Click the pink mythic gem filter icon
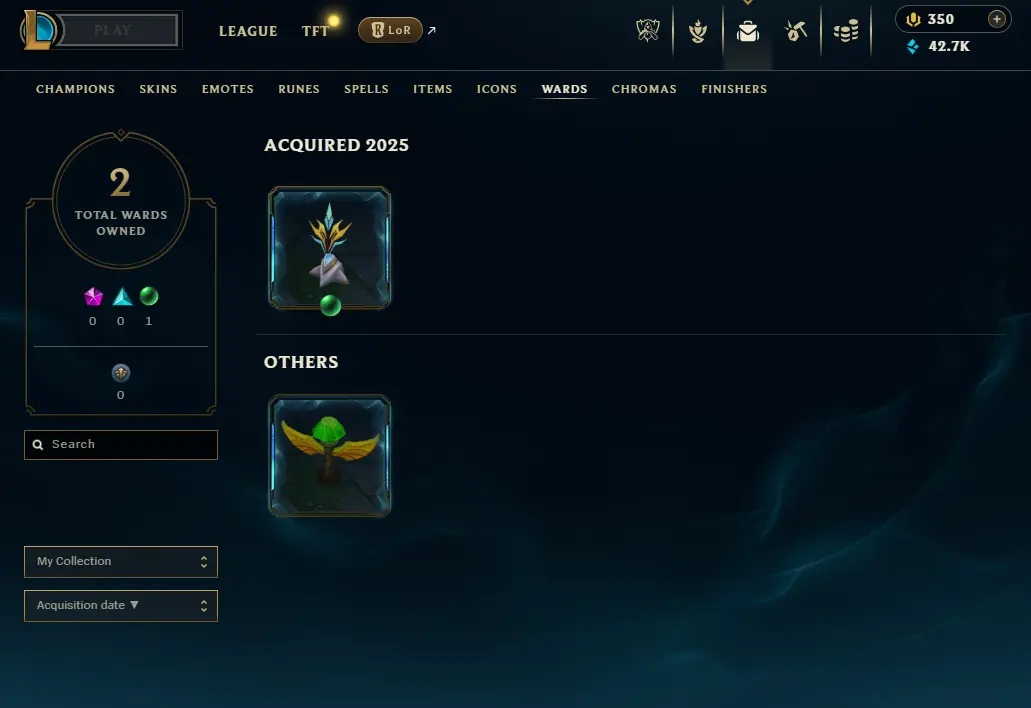This screenshot has height=708, width=1031. tap(93, 296)
